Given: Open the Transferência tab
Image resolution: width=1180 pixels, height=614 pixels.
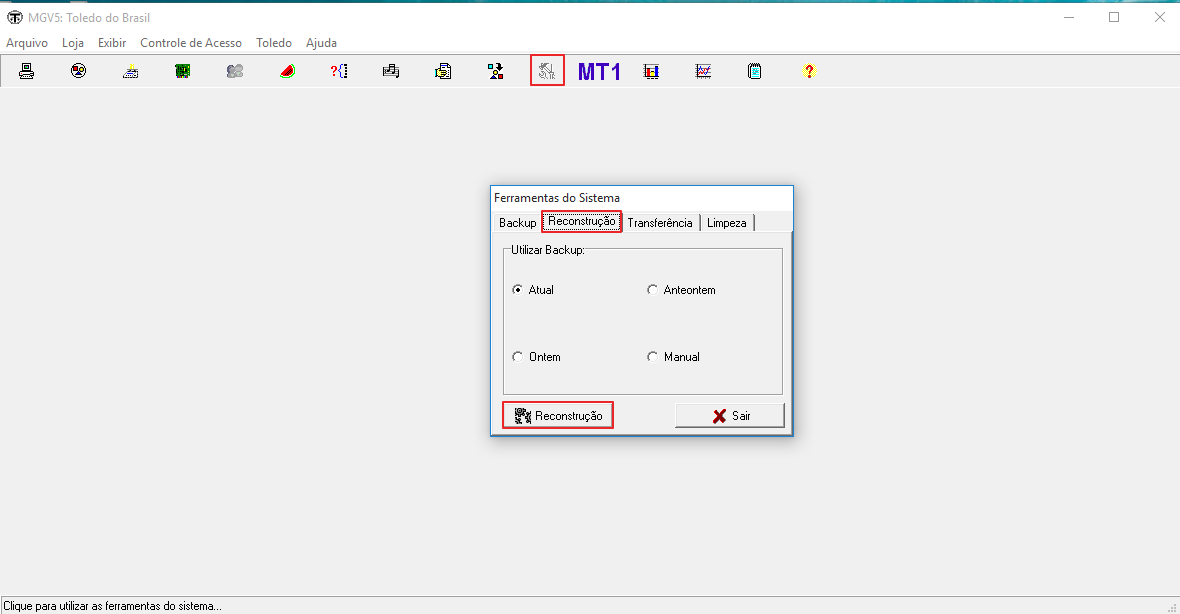Looking at the screenshot, I should pos(659,223).
